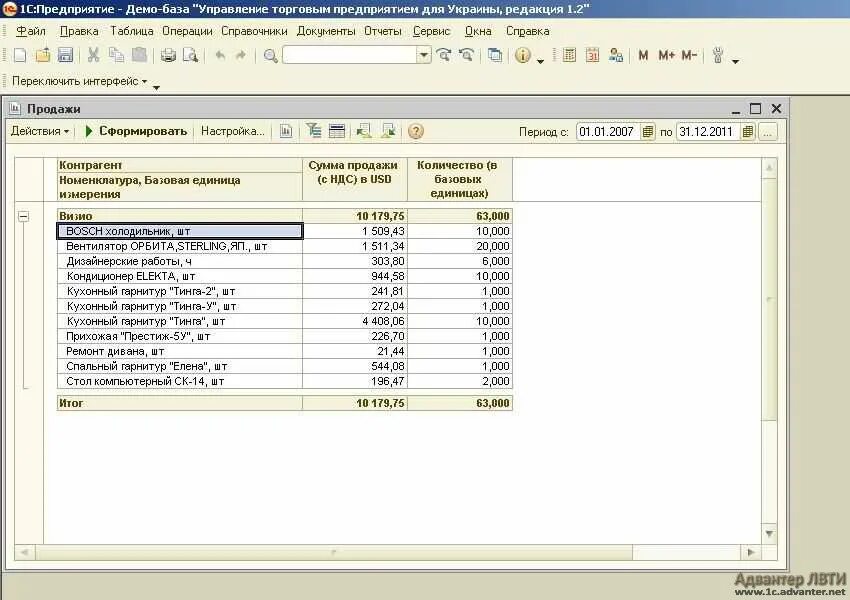The image size is (850, 600).
Task: Open the Документы menu
Action: click(326, 31)
